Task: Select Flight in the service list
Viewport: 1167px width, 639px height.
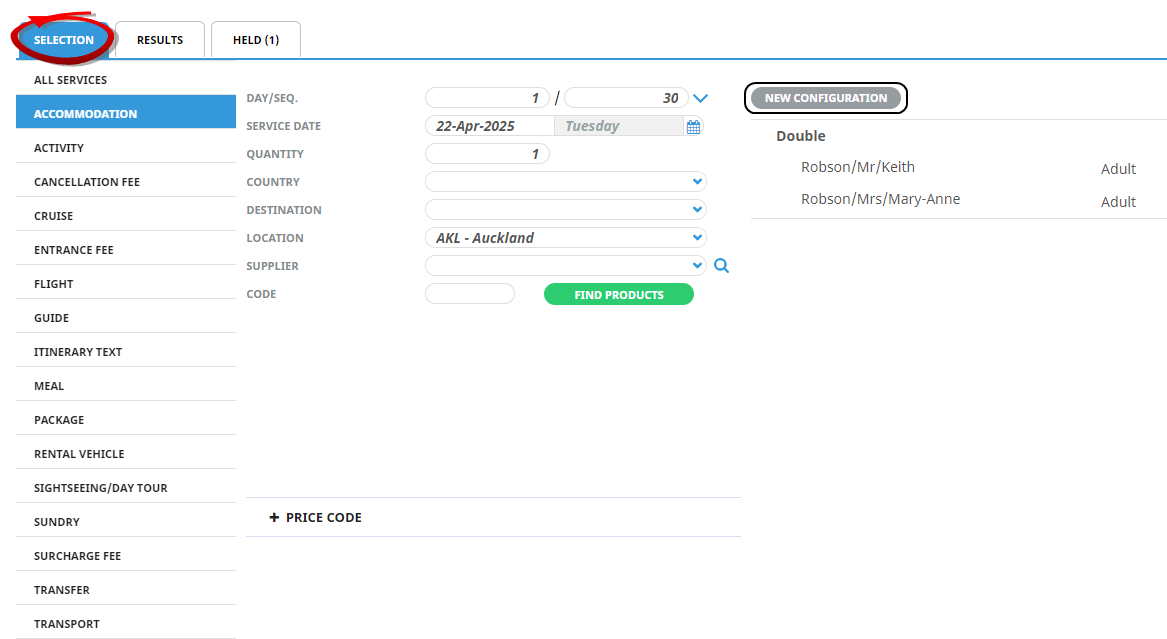Action: pyautogui.click(x=54, y=284)
